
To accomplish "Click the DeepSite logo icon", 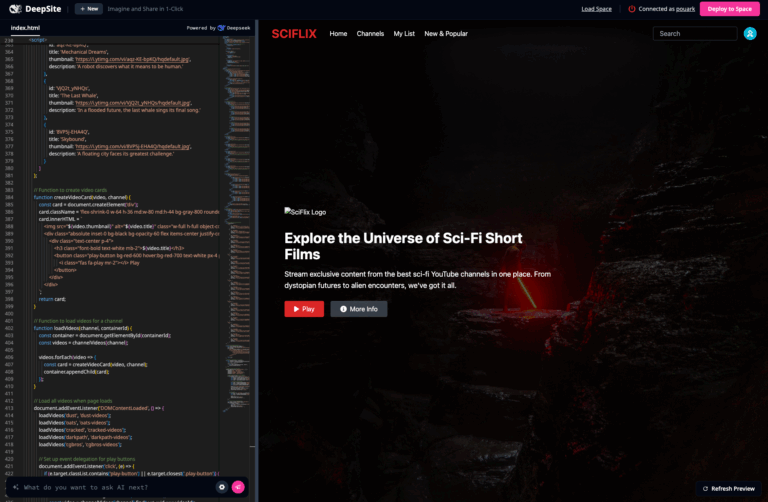I will pyautogui.click(x=15, y=9).
